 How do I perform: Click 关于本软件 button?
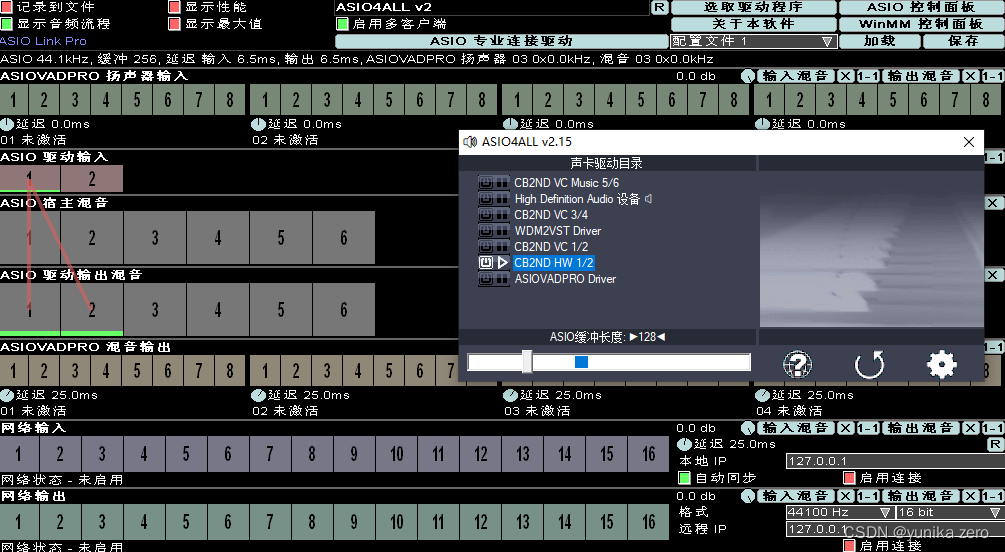(754, 24)
